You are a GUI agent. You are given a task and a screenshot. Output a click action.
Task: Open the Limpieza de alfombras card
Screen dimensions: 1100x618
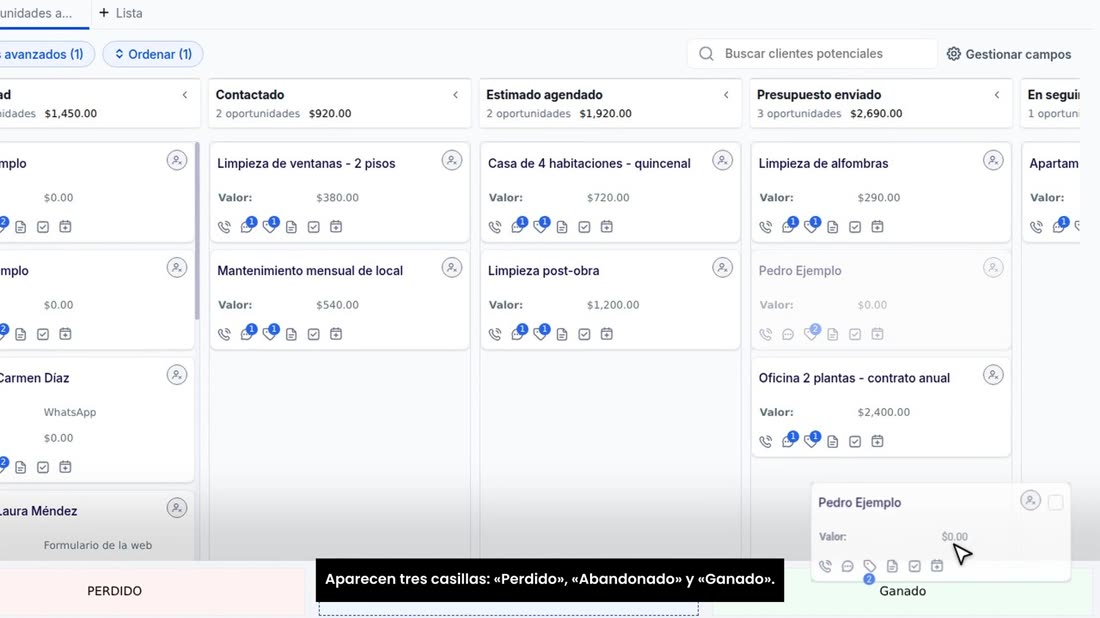[824, 163]
